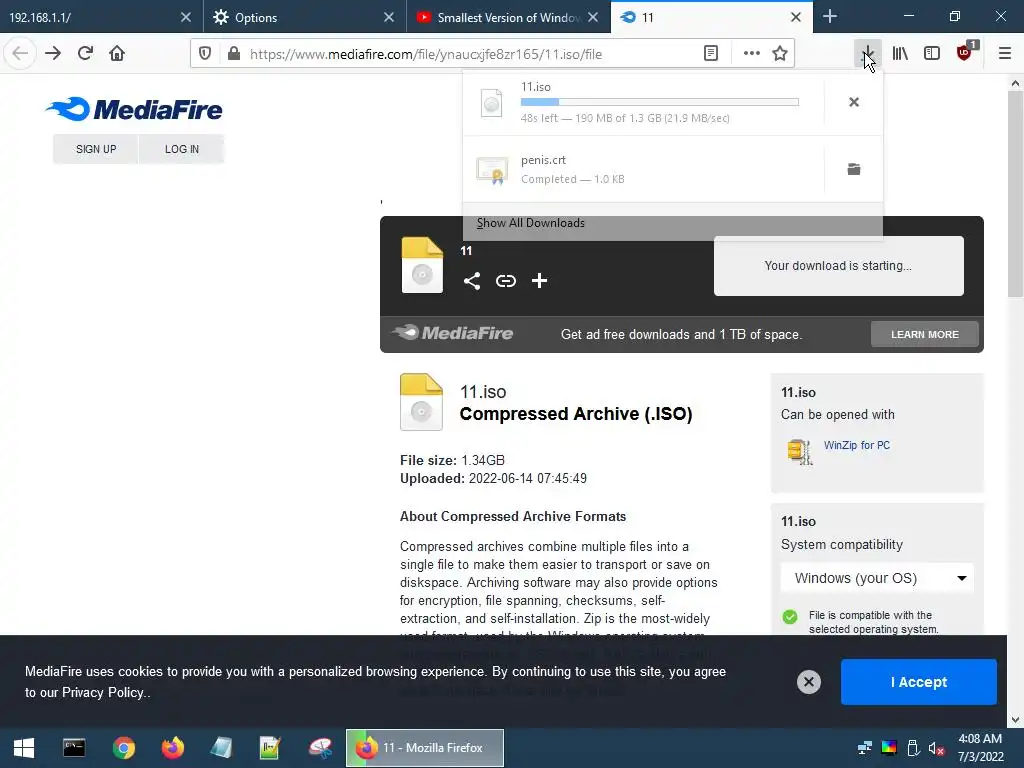Viewport: 1024px width, 768px height.
Task: Open Command Prompt from the taskbar
Action: click(x=74, y=748)
